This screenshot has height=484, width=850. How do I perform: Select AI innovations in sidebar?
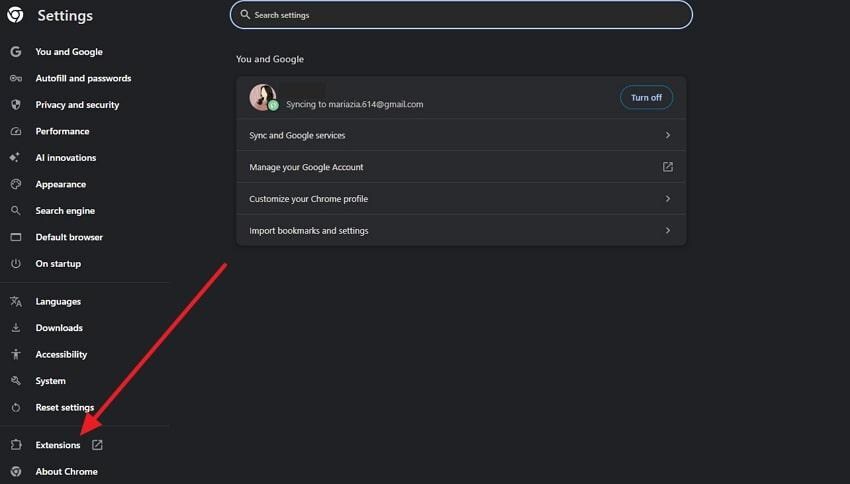[x=66, y=158]
